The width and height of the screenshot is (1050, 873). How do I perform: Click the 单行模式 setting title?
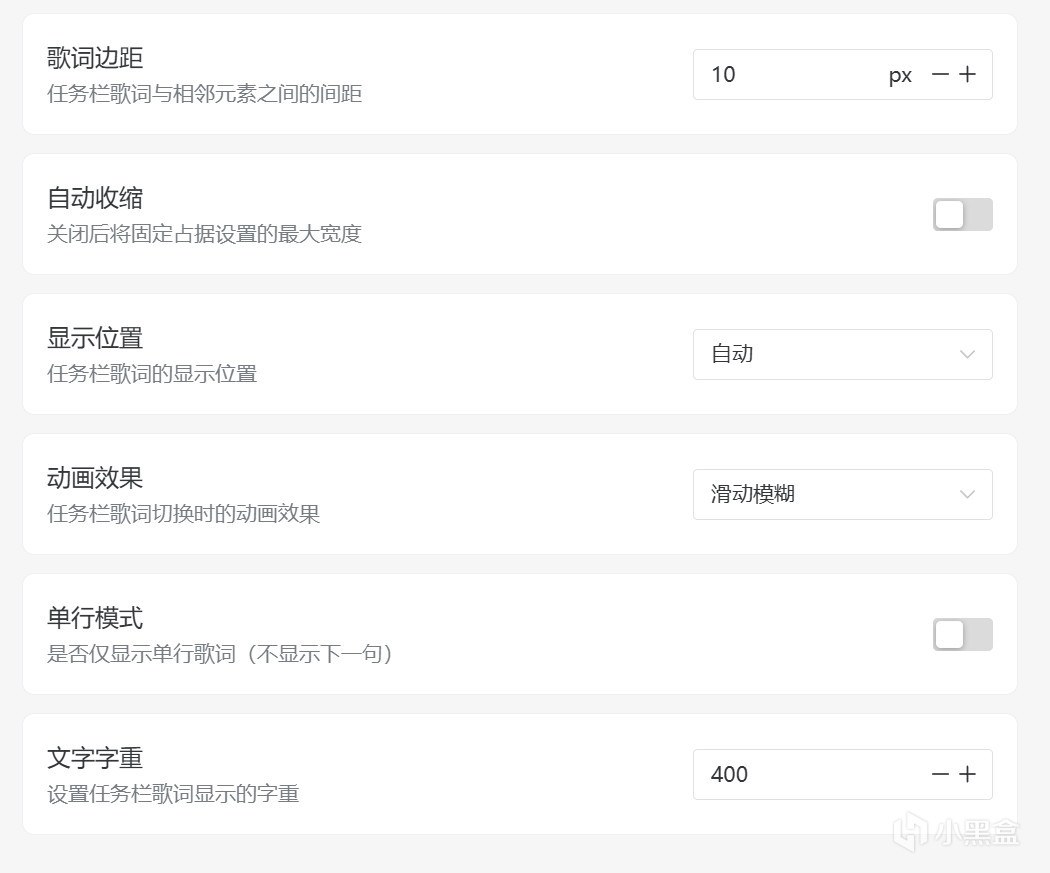pyautogui.click(x=95, y=618)
